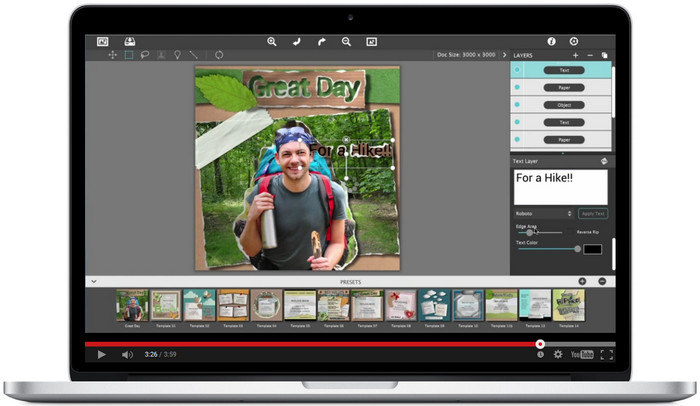The height and width of the screenshot is (406, 700).
Task: Select the top Text layer
Action: click(x=564, y=71)
